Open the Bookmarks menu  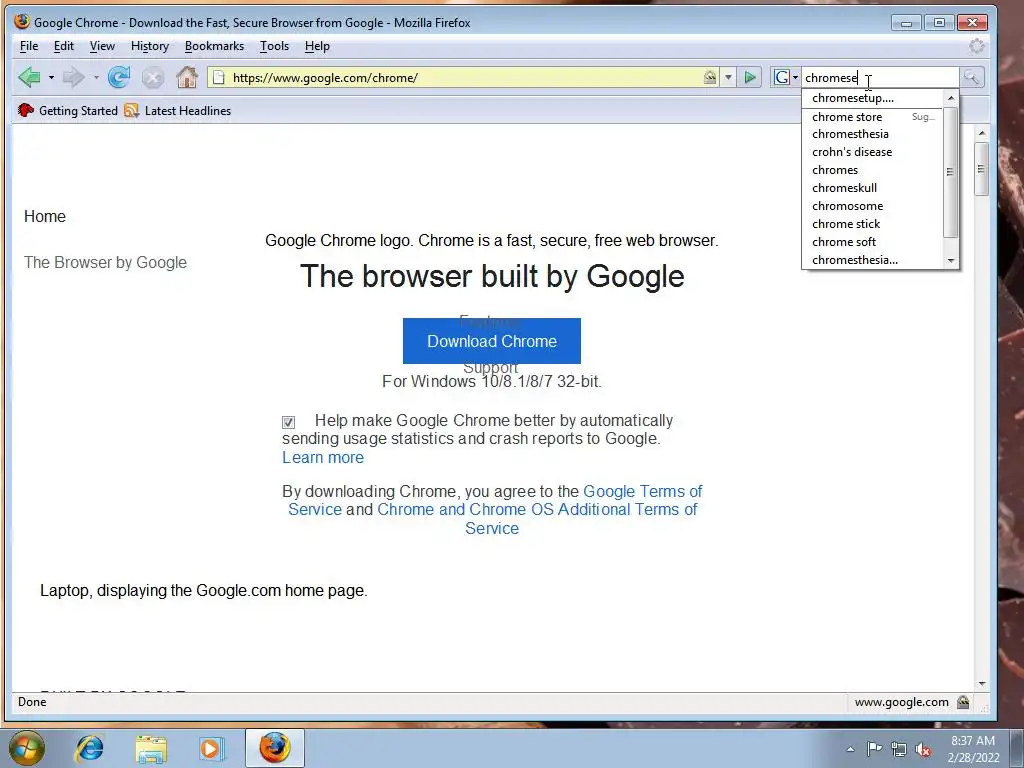pos(214,46)
